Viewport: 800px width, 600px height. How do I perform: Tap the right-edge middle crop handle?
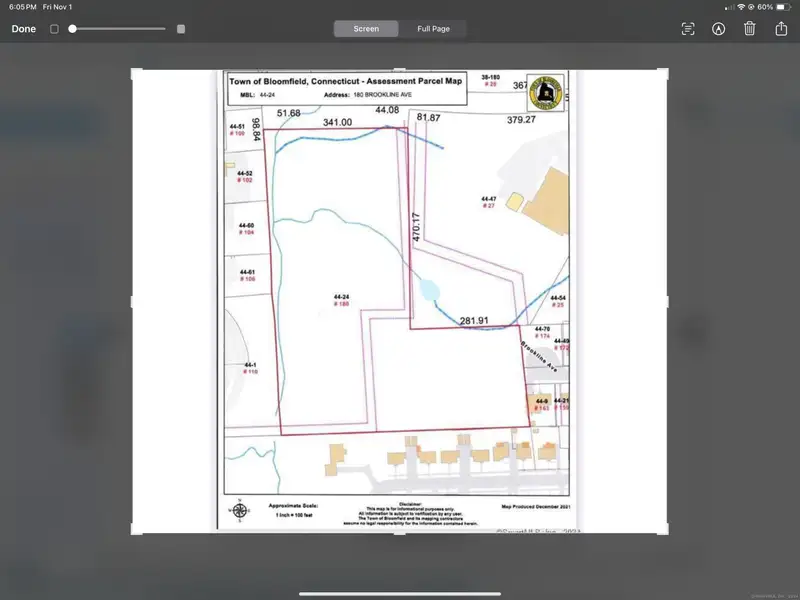(x=667, y=301)
